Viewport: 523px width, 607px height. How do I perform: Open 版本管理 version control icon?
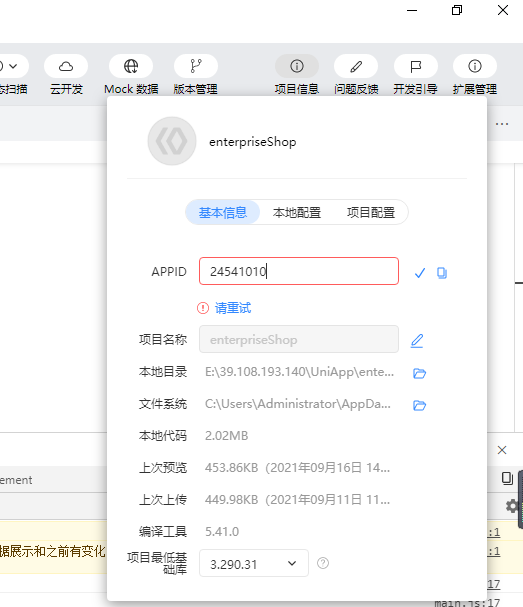[x=196, y=66]
